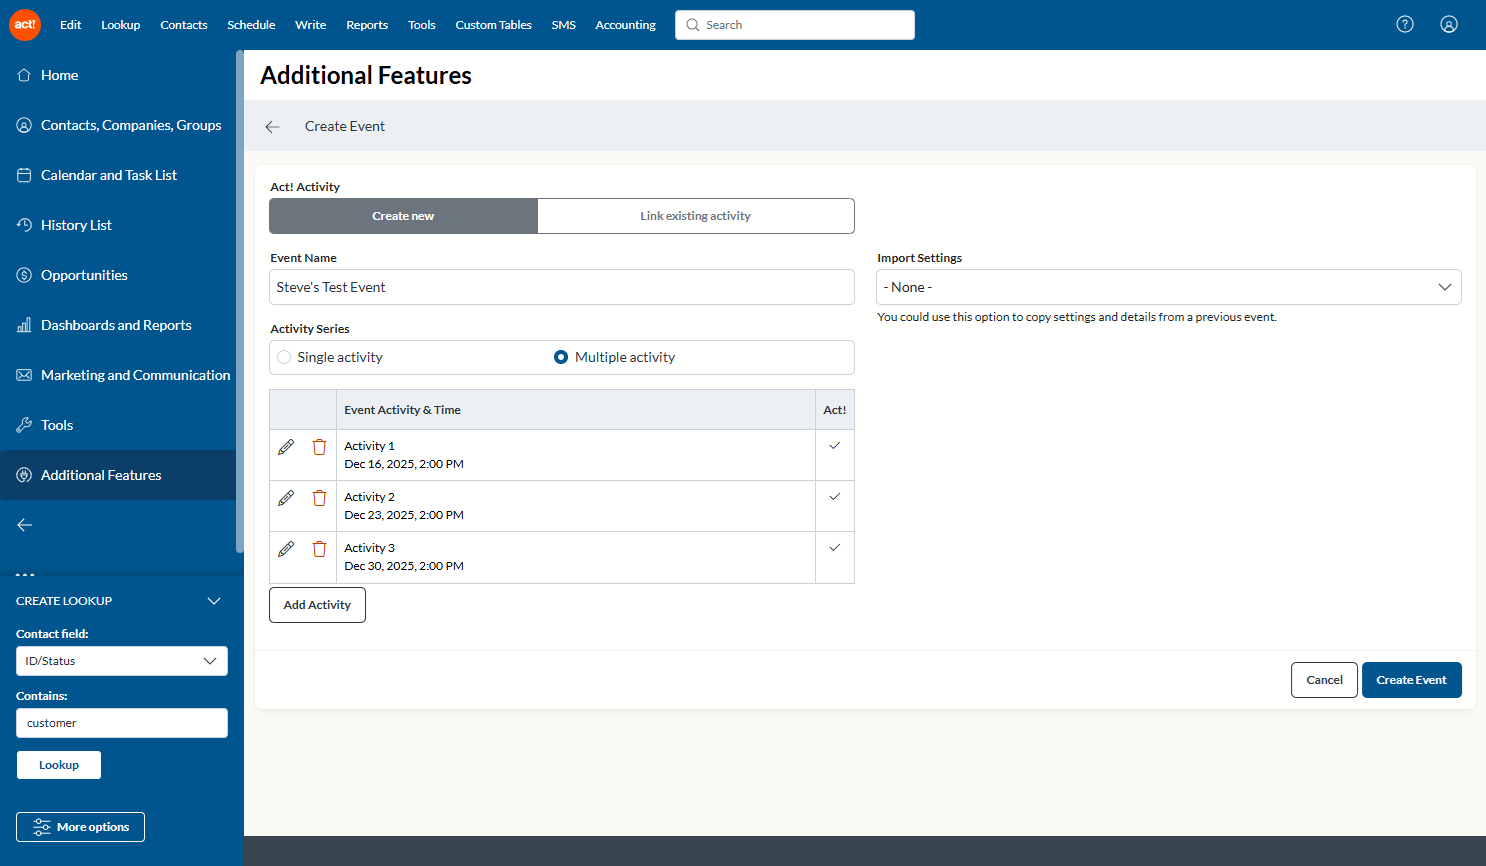The width and height of the screenshot is (1486, 866).
Task: Delete Activity 3 using the trash icon
Action: [319, 549]
